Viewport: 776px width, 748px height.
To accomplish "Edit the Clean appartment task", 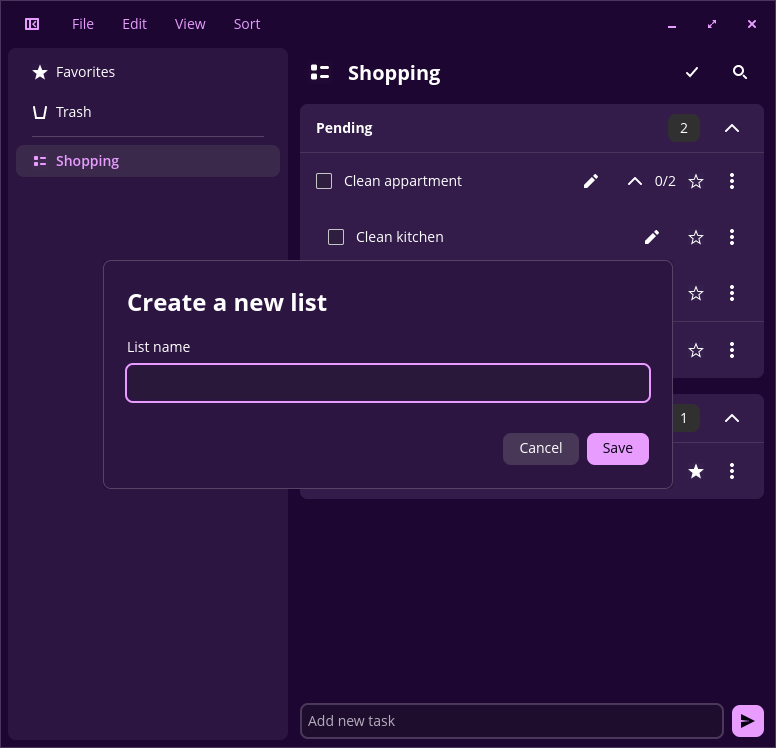I will click(x=591, y=181).
